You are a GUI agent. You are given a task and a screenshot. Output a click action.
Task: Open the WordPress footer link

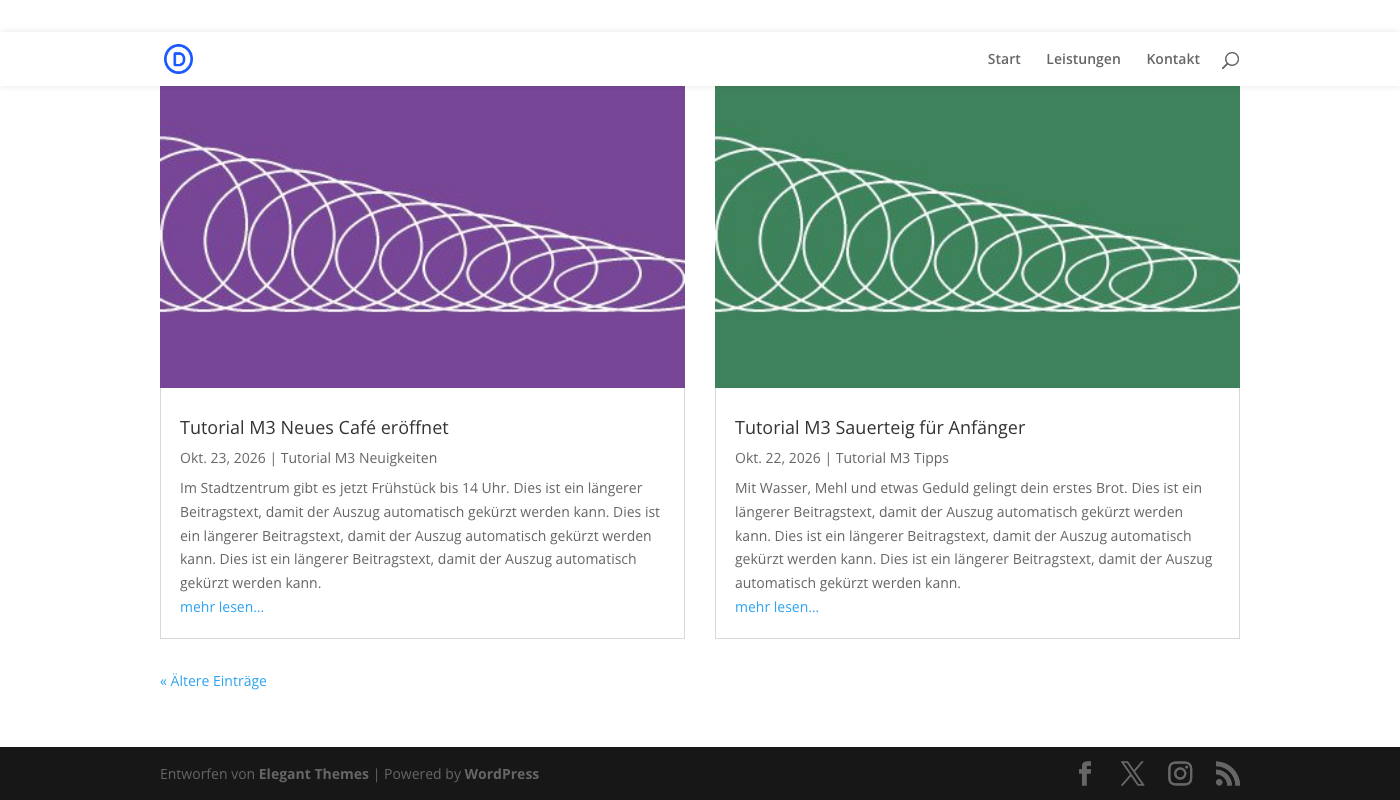(501, 774)
